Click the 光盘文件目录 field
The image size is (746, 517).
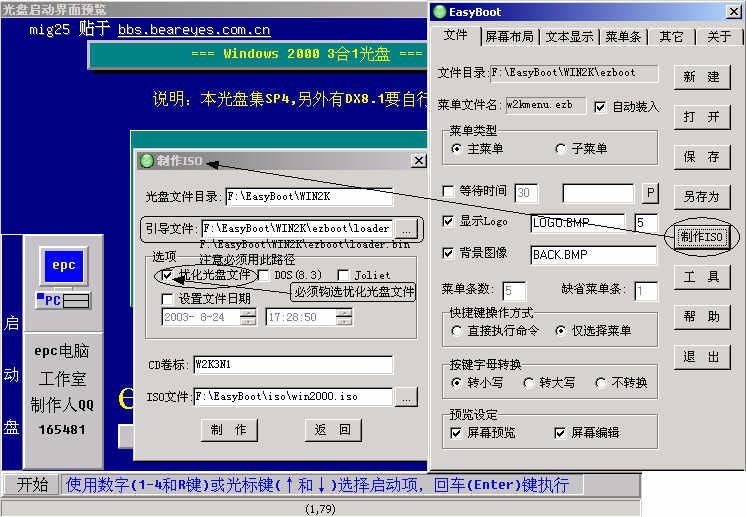pos(309,196)
